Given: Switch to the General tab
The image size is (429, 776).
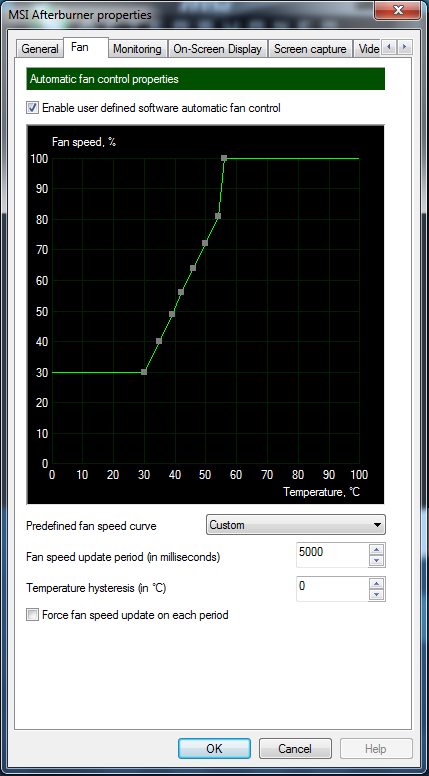Looking at the screenshot, I should pyautogui.click(x=40, y=49).
